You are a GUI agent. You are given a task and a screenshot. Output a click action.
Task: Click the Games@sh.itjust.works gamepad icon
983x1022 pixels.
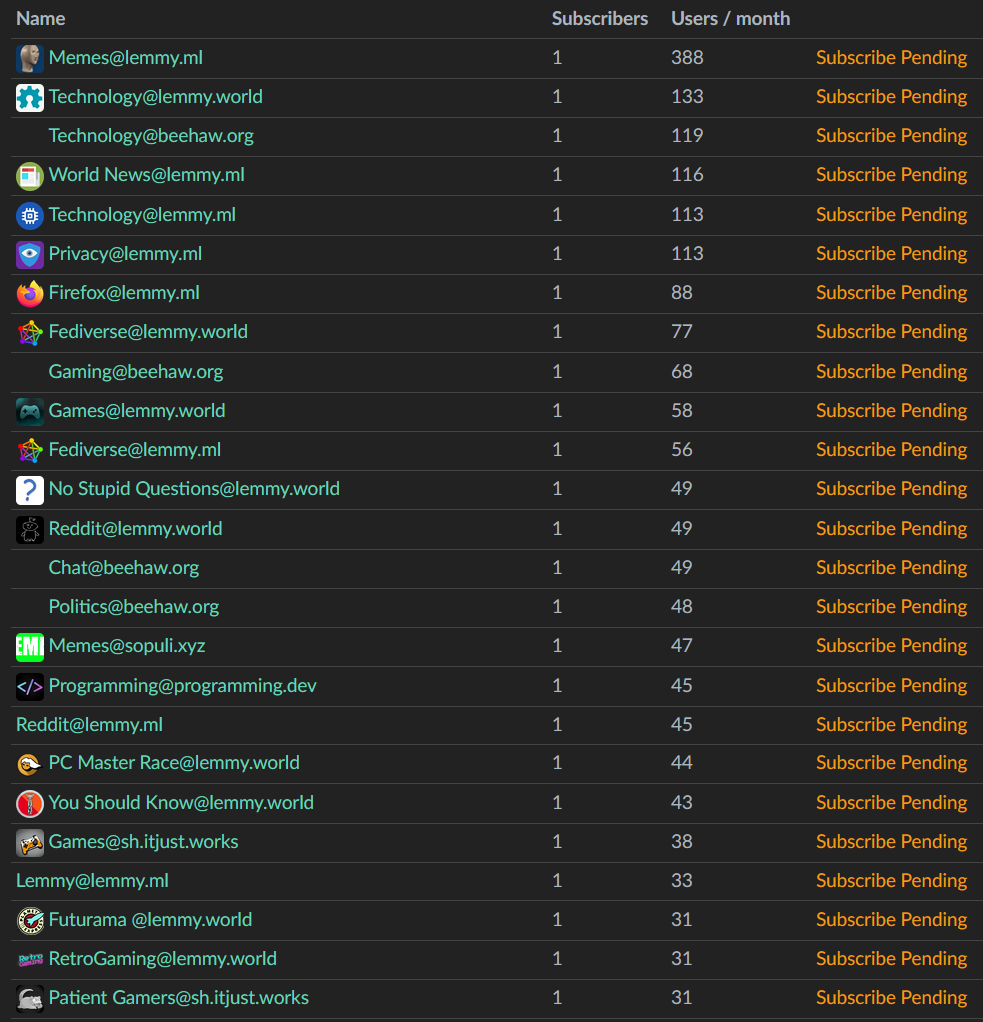click(x=30, y=843)
